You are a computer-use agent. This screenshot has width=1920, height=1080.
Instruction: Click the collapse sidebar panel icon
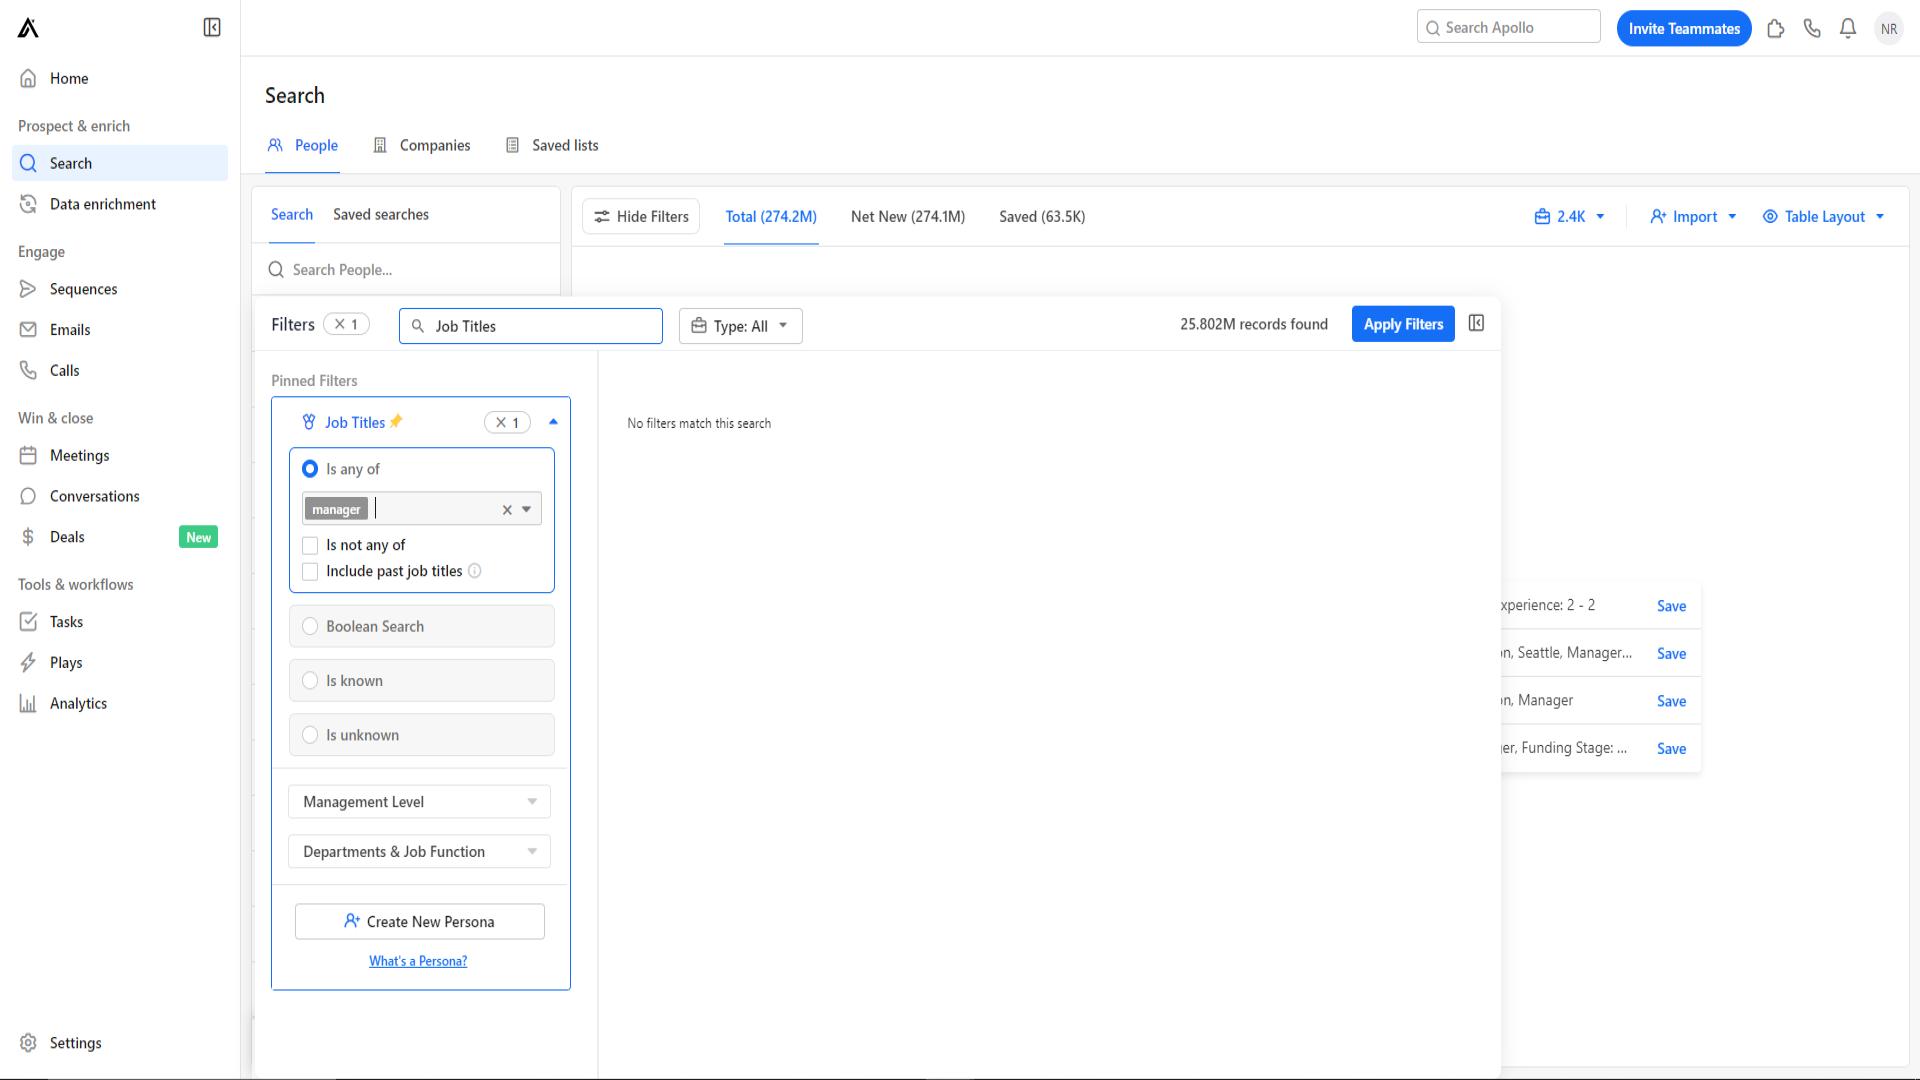click(x=212, y=28)
